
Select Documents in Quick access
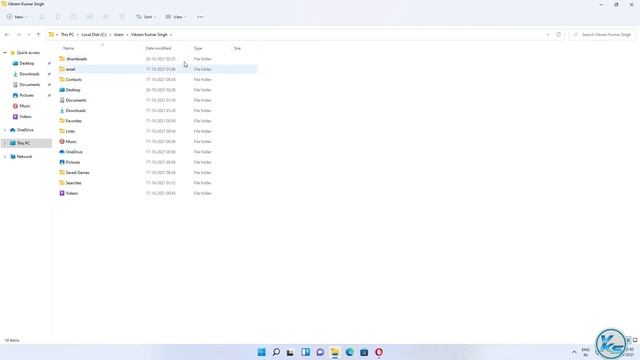(x=29, y=84)
